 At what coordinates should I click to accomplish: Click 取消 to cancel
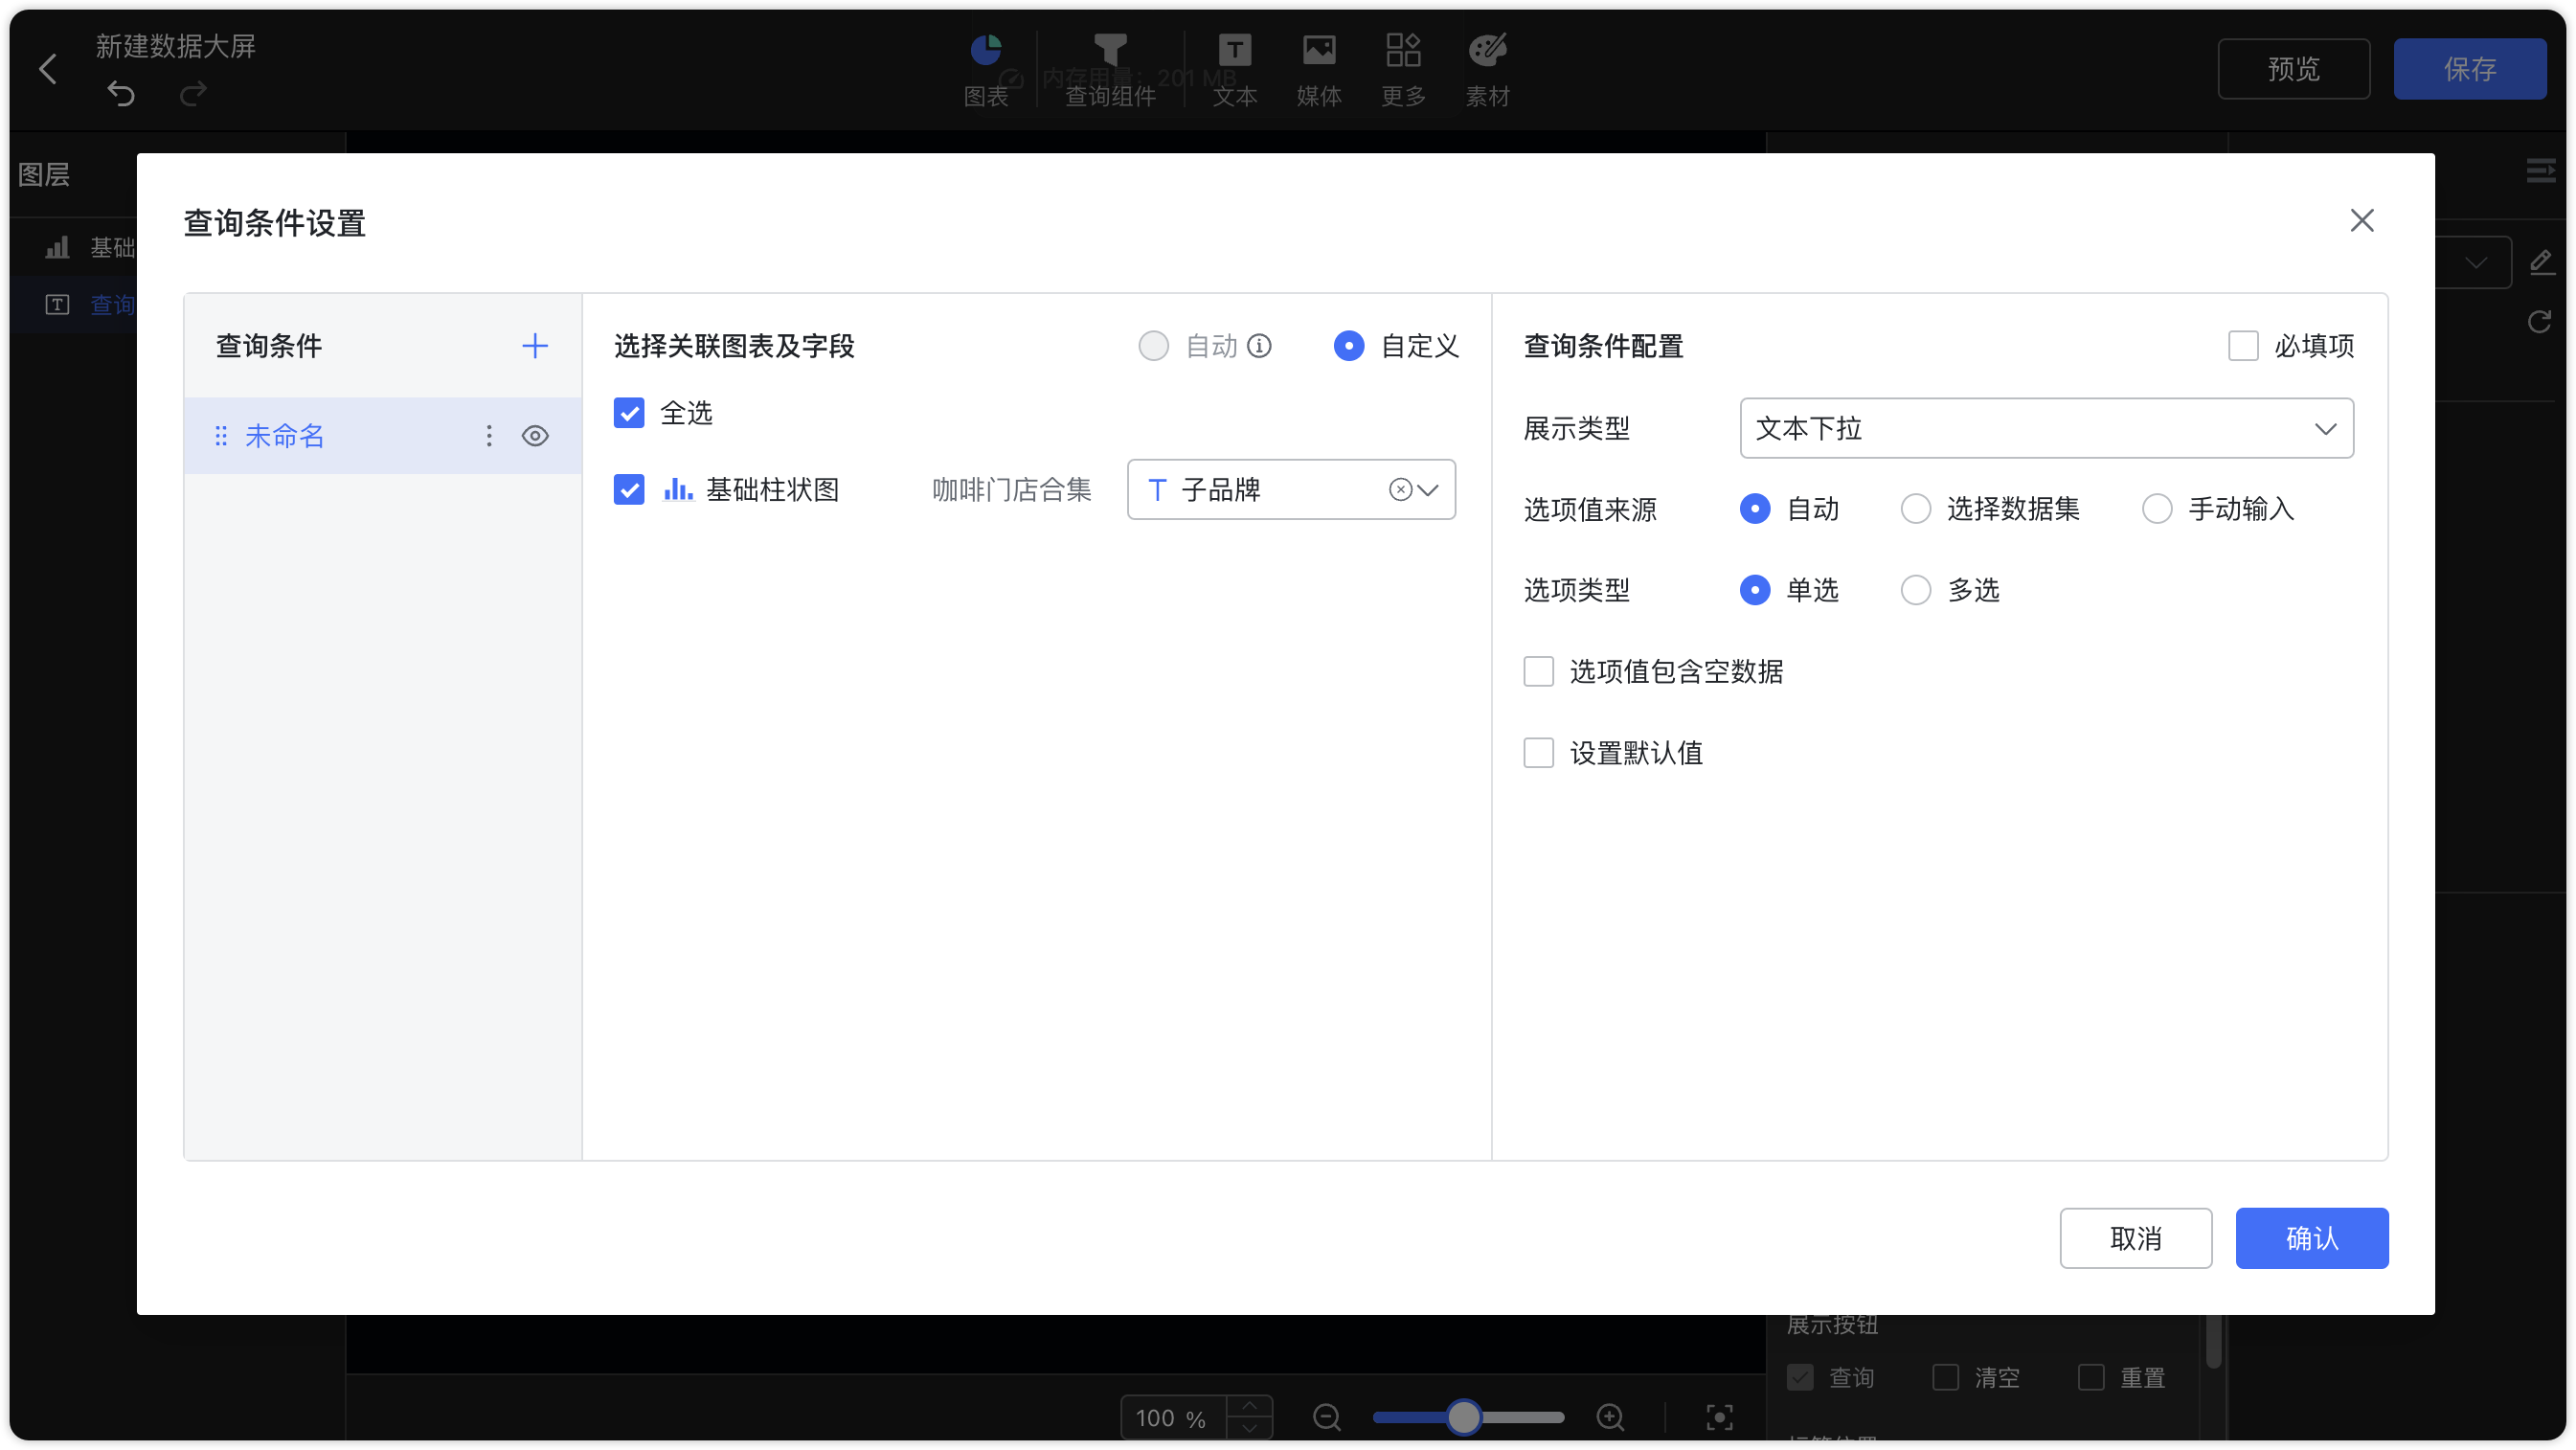coord(2135,1238)
